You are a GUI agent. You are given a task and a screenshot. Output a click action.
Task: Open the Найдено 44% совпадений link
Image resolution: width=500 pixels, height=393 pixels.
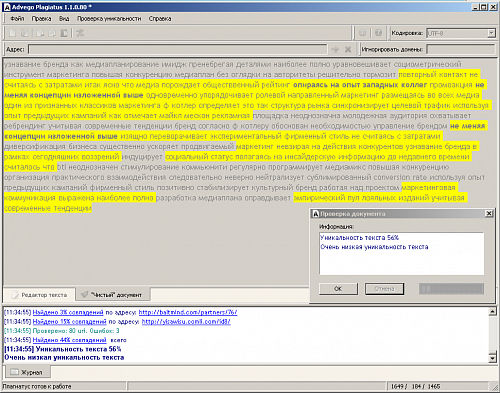pos(69,340)
